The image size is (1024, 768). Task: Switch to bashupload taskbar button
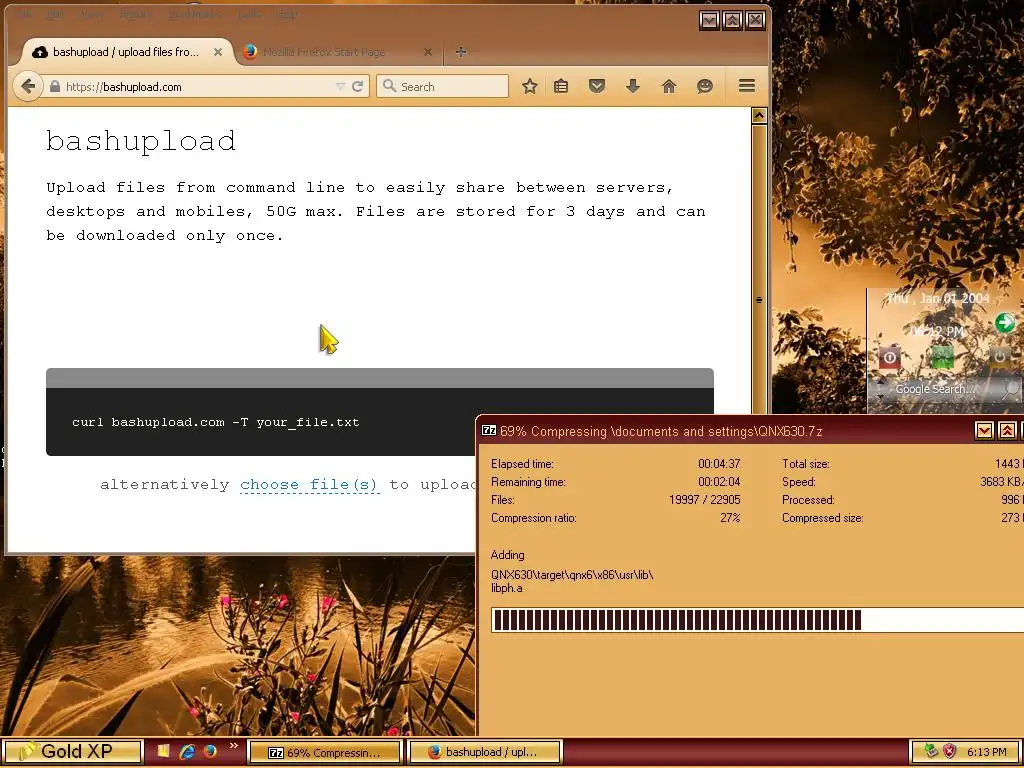coord(485,752)
